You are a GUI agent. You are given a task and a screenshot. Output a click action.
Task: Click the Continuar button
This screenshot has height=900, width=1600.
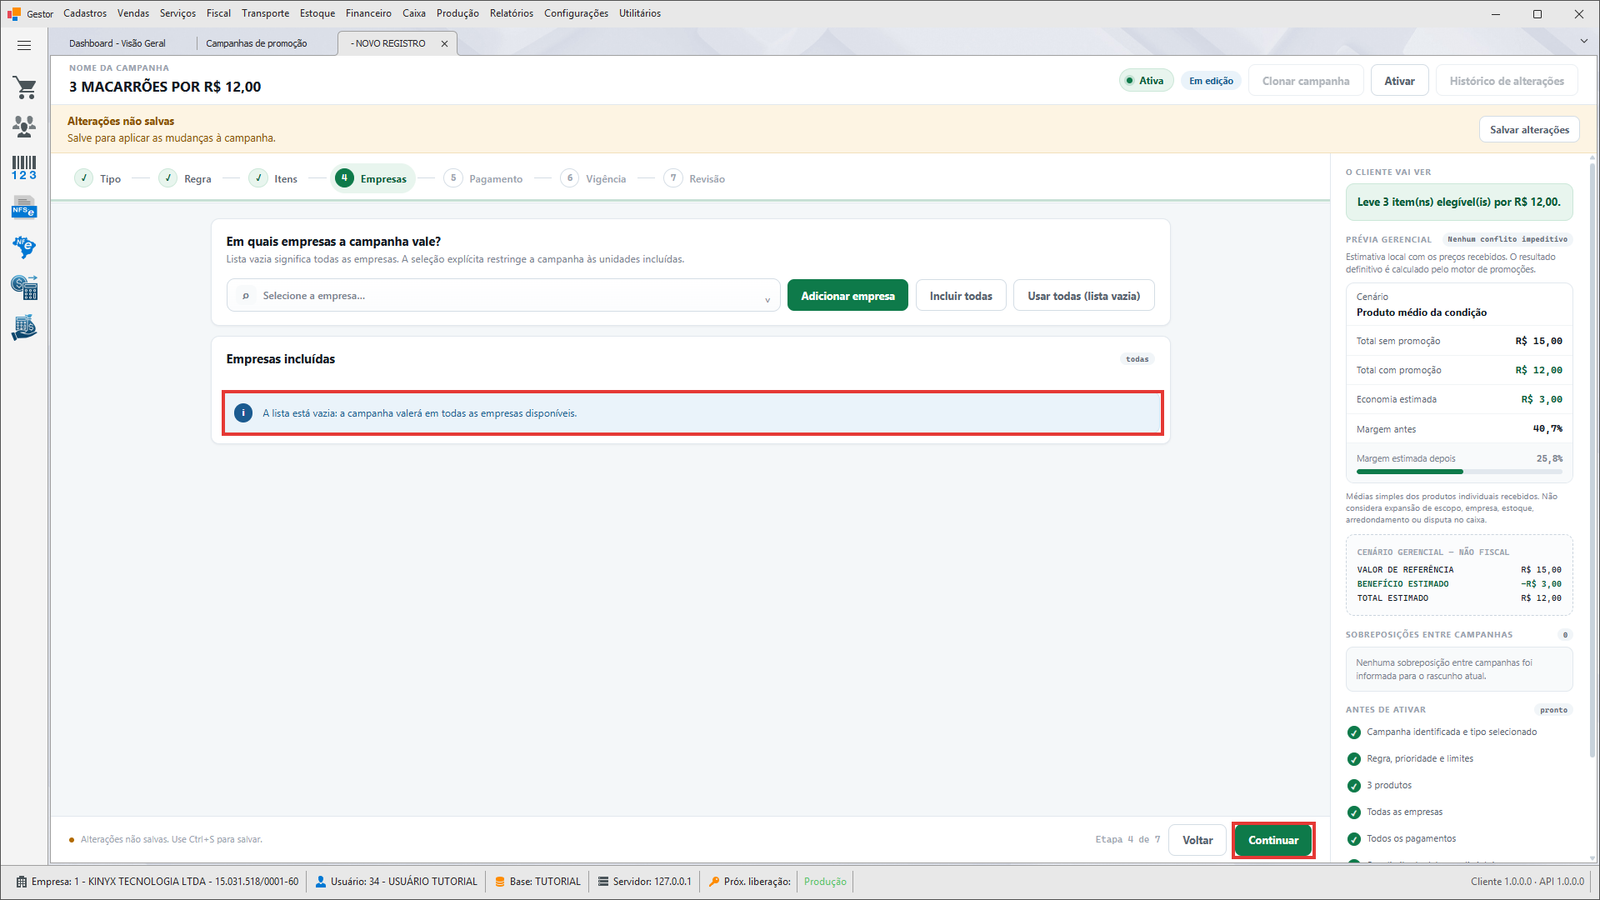click(x=1273, y=840)
